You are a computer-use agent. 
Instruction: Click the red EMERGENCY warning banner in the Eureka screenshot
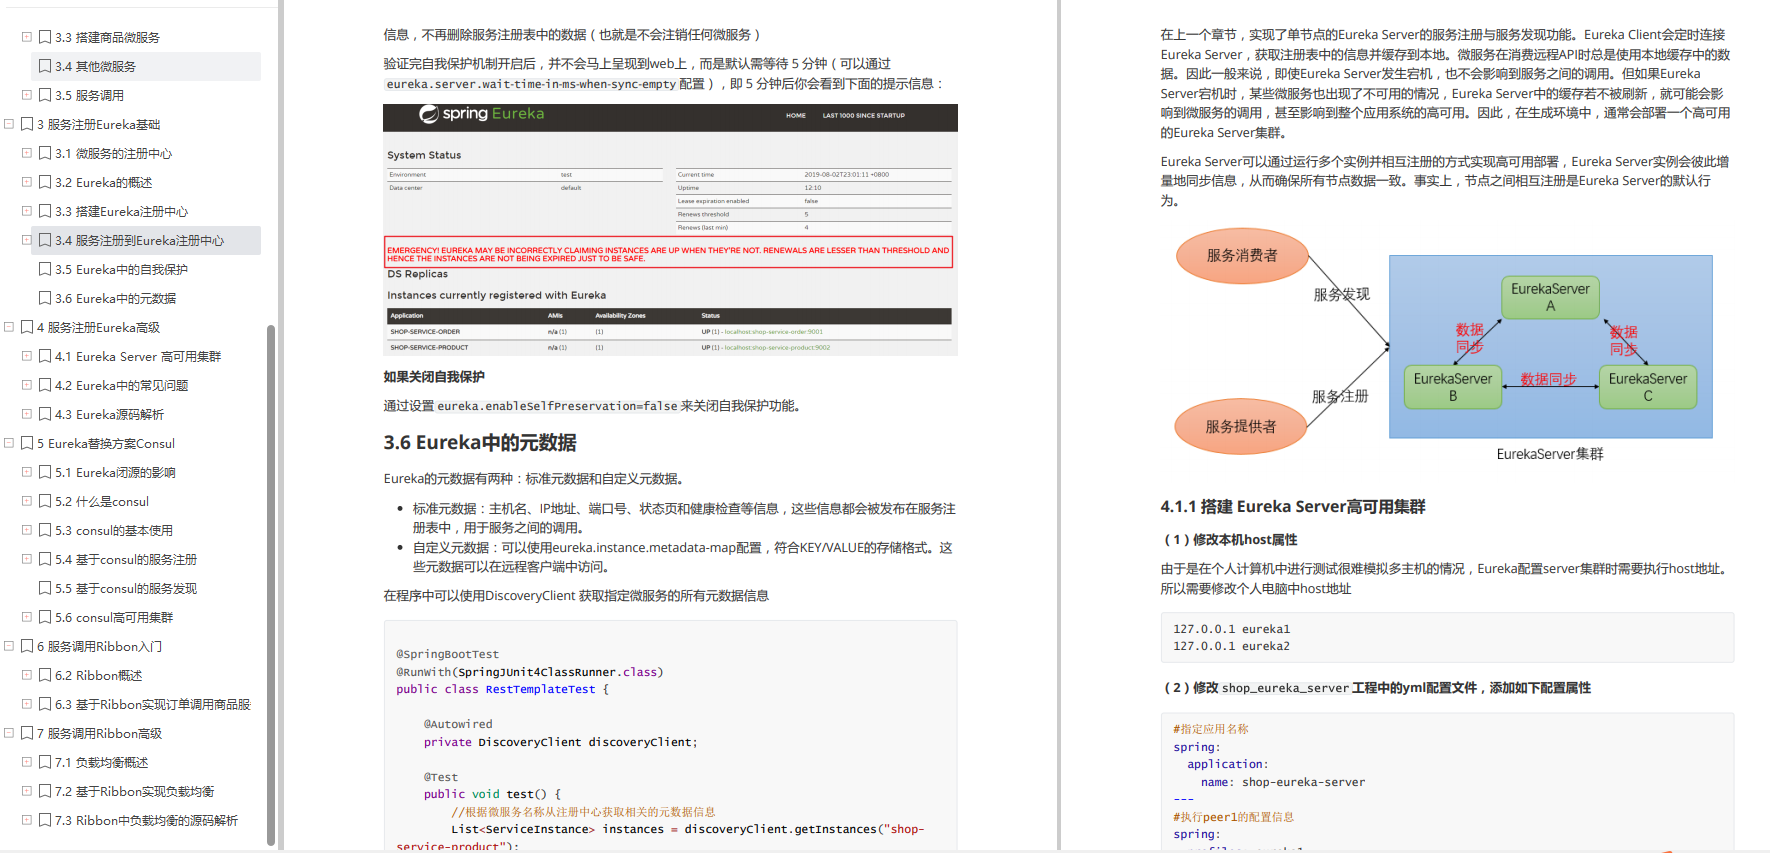[x=669, y=253]
